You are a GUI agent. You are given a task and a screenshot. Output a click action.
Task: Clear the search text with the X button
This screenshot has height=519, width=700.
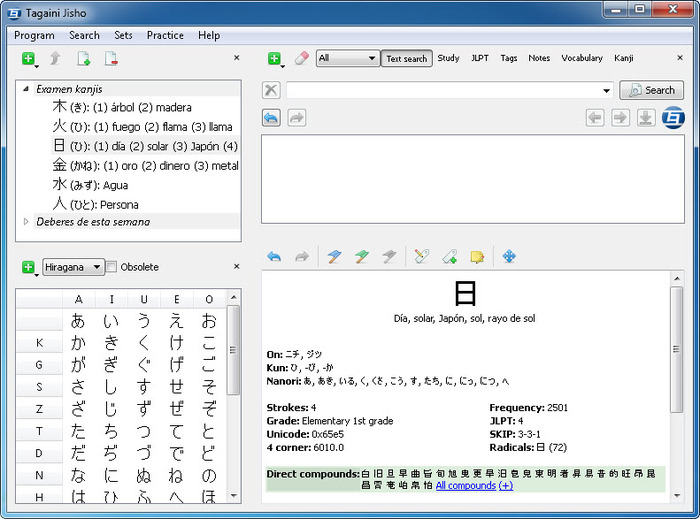coord(271,90)
